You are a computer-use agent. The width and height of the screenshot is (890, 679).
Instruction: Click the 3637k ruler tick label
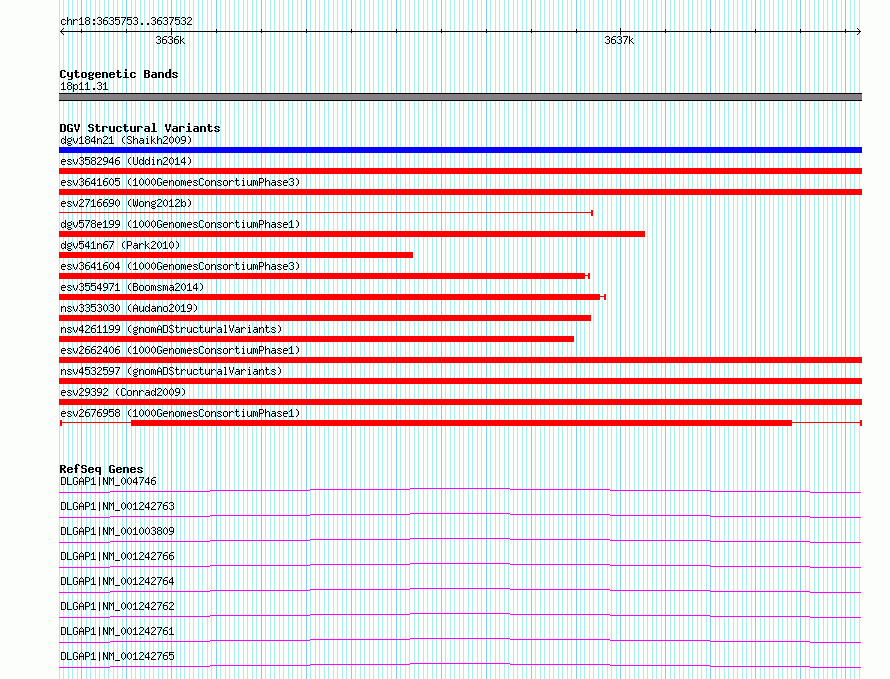619,40
